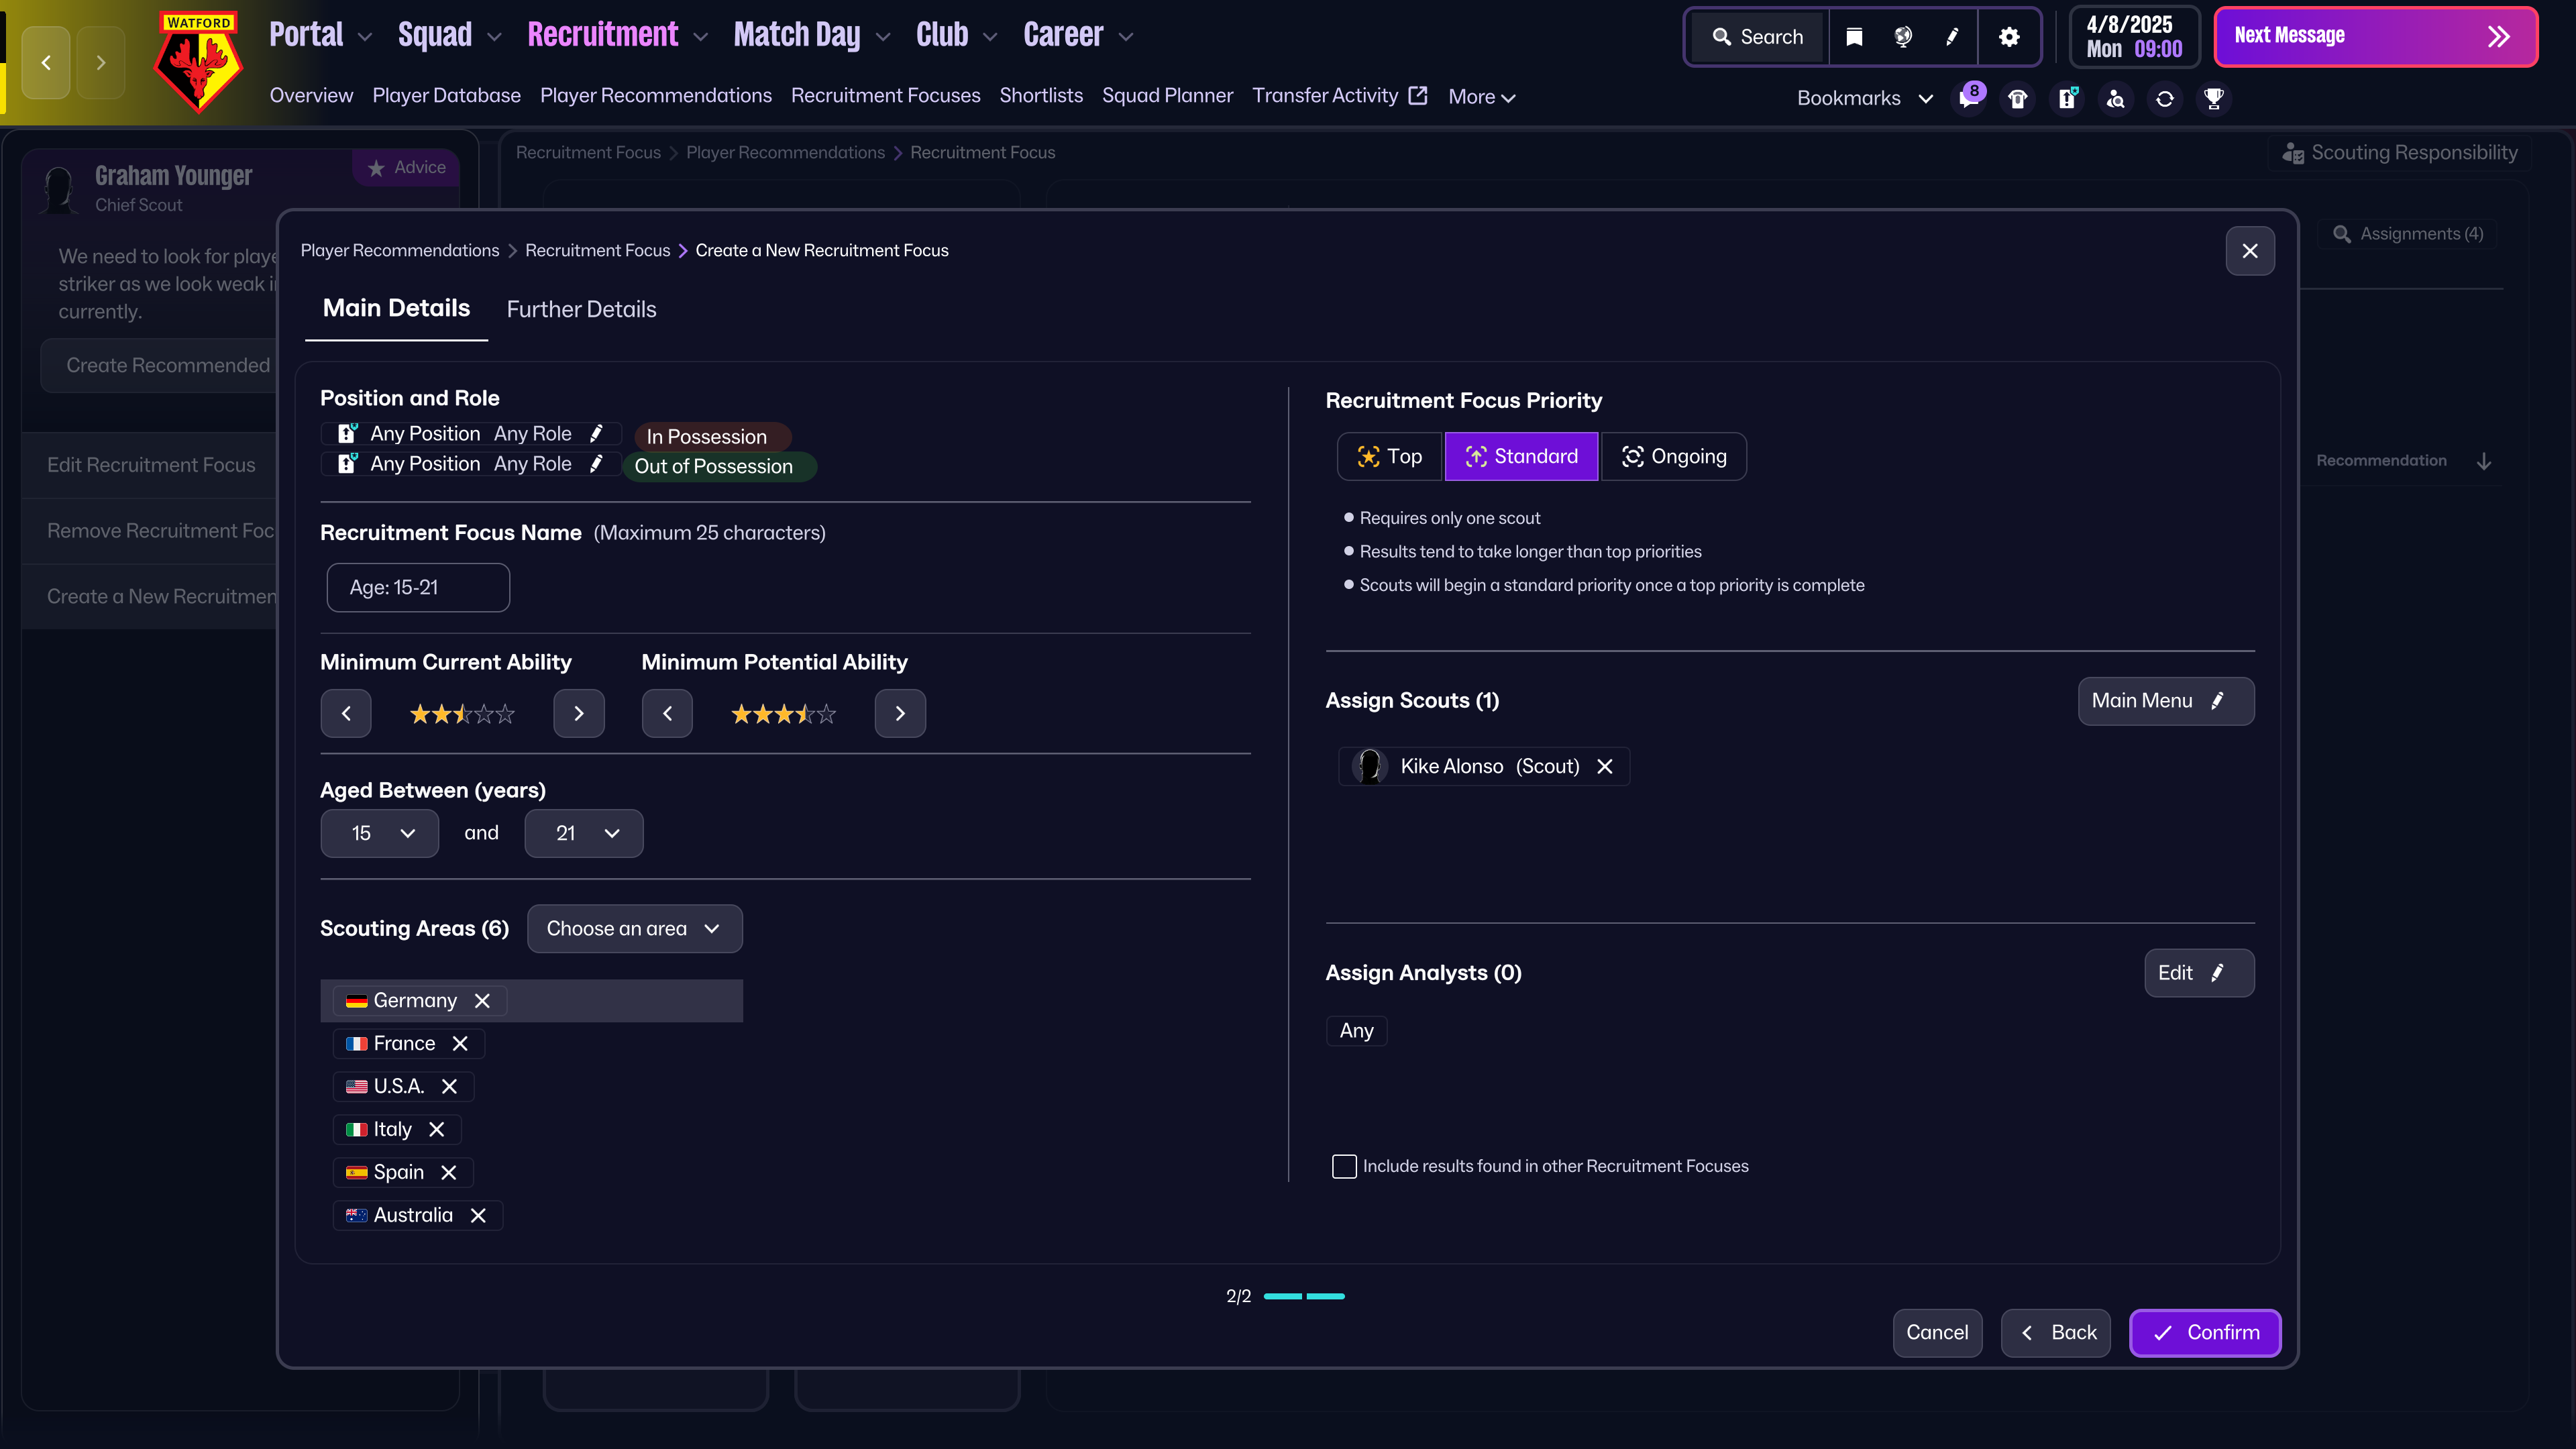Remove scout Kike Alonso from assignment
This screenshot has height=1449, width=2576.
1605,766
